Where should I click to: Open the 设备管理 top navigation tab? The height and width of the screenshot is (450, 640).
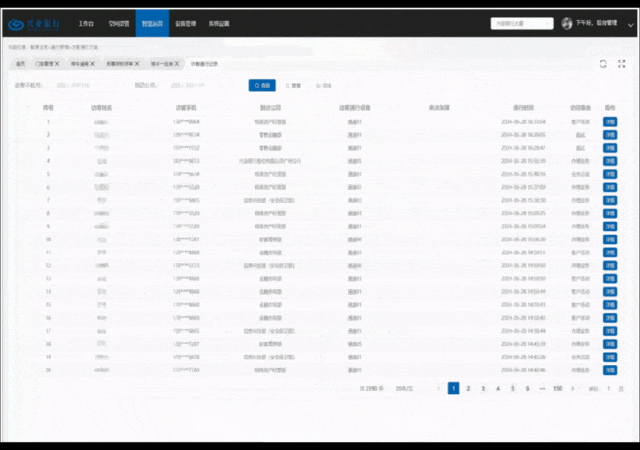(x=184, y=22)
